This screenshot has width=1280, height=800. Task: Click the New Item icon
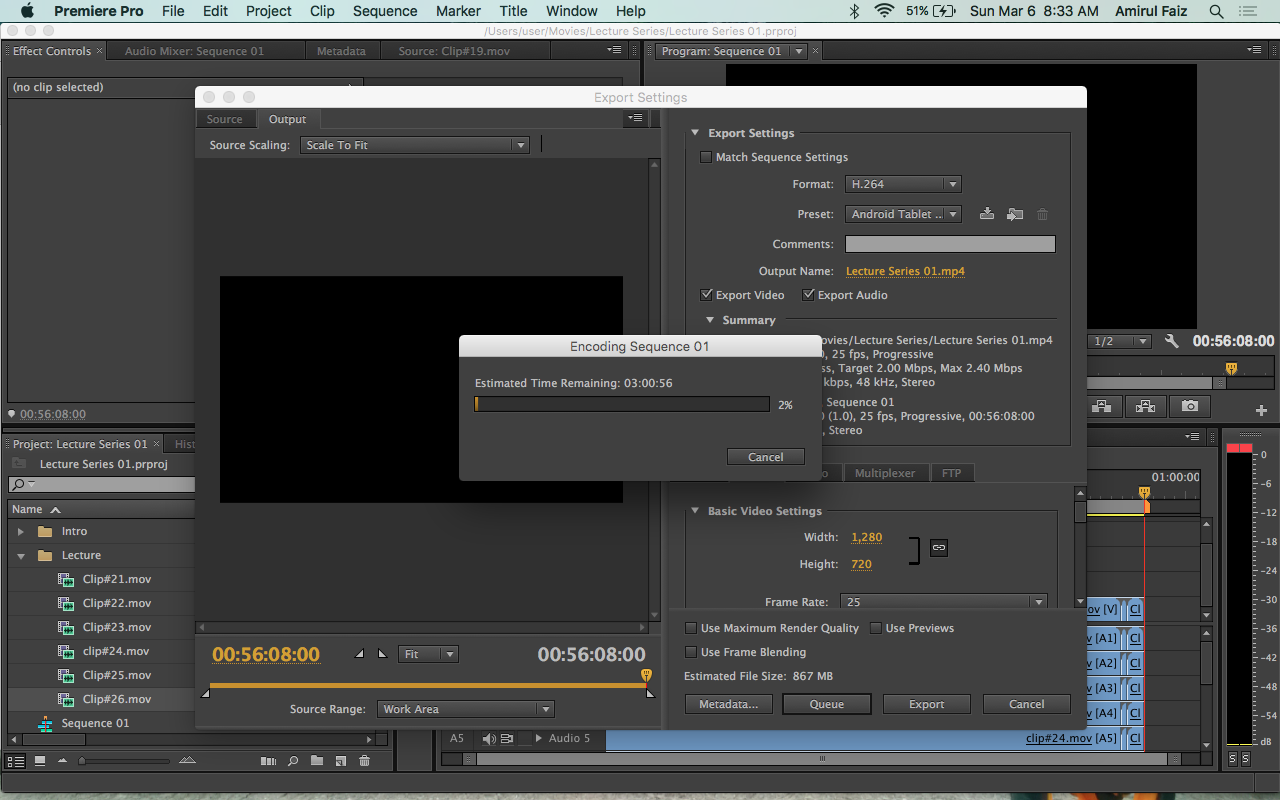click(x=341, y=761)
